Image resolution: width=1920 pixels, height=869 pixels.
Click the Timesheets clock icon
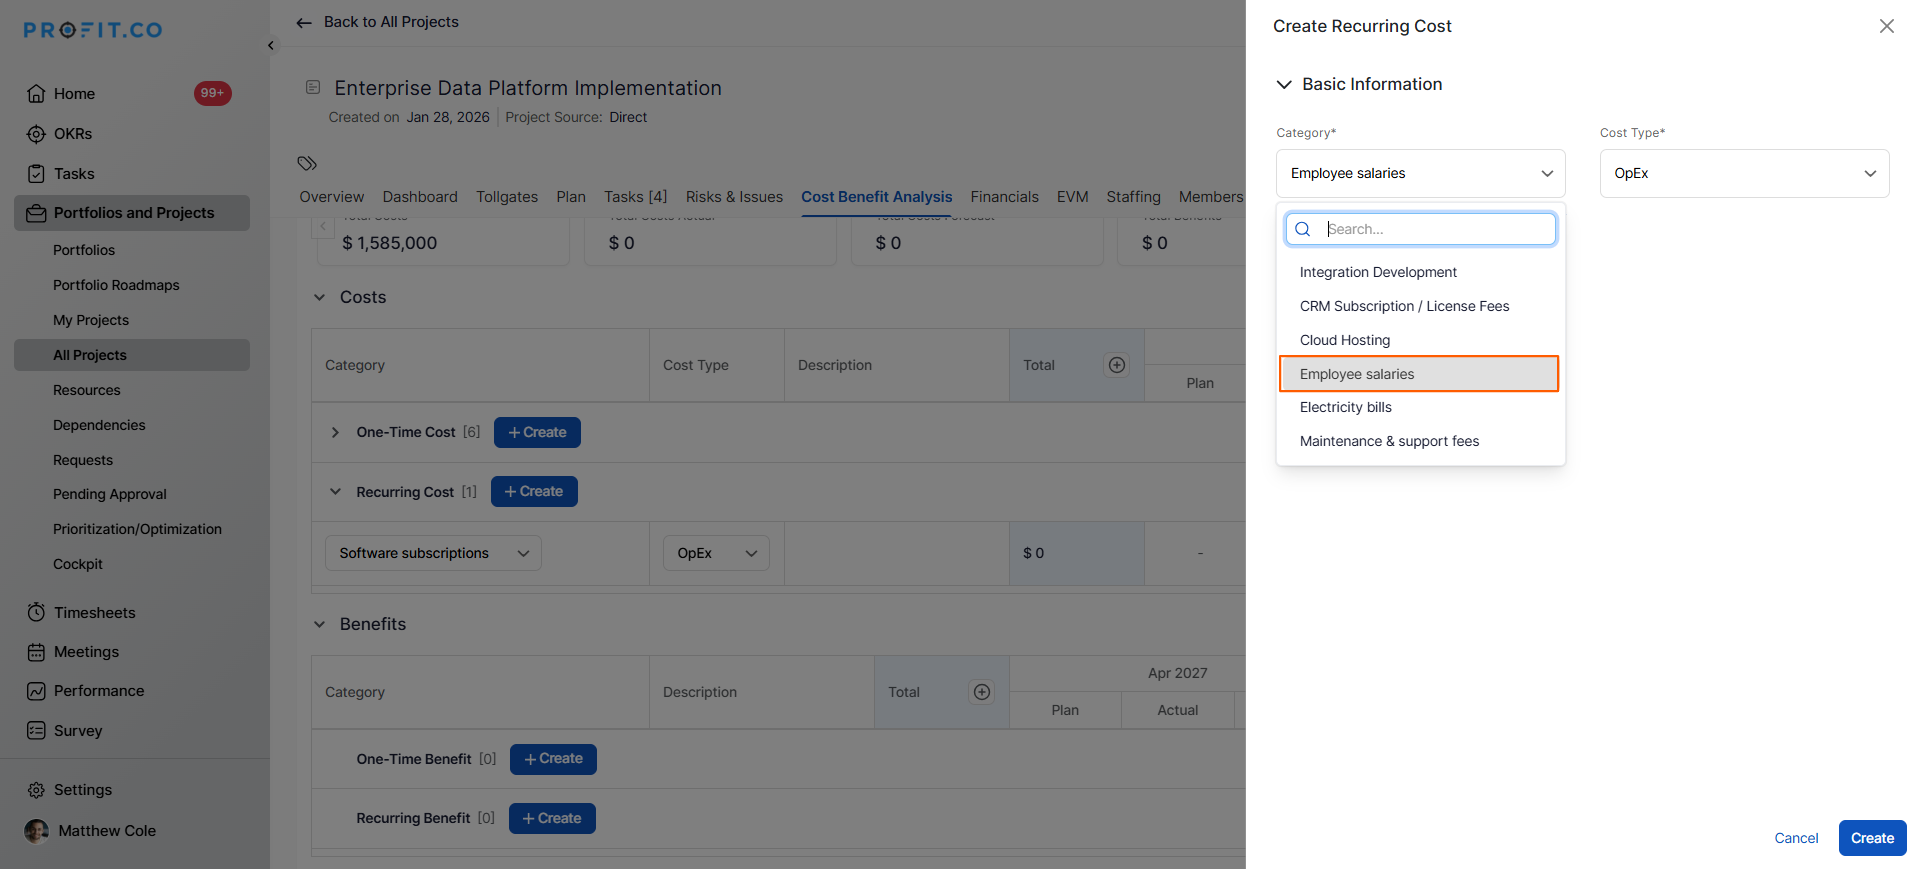(x=36, y=613)
